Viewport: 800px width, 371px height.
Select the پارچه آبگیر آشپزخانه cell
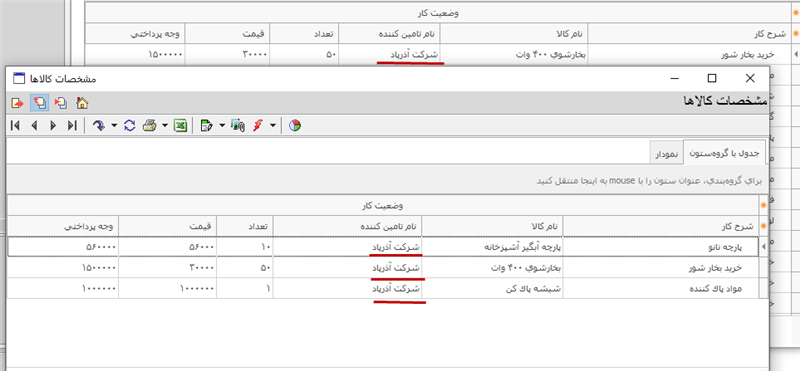point(492,246)
